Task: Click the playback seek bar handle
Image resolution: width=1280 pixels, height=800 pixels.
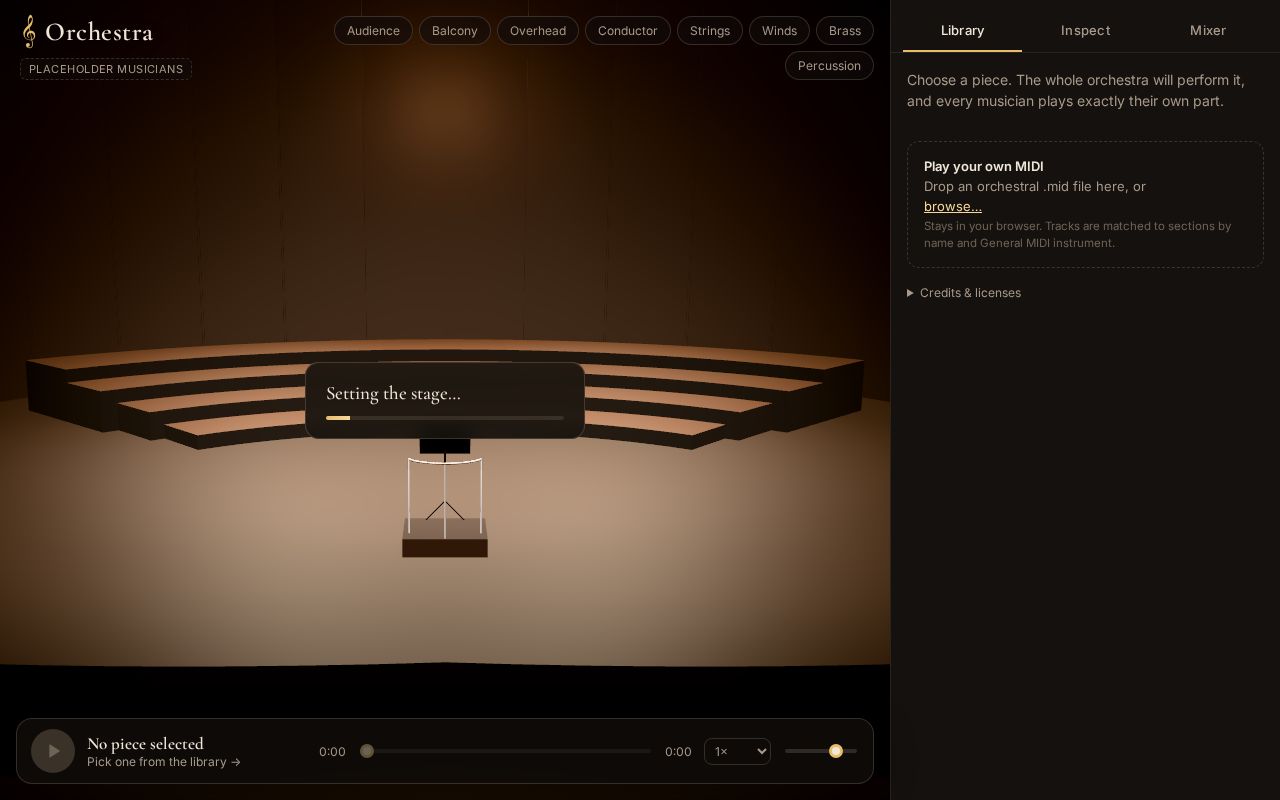Action: tap(367, 751)
